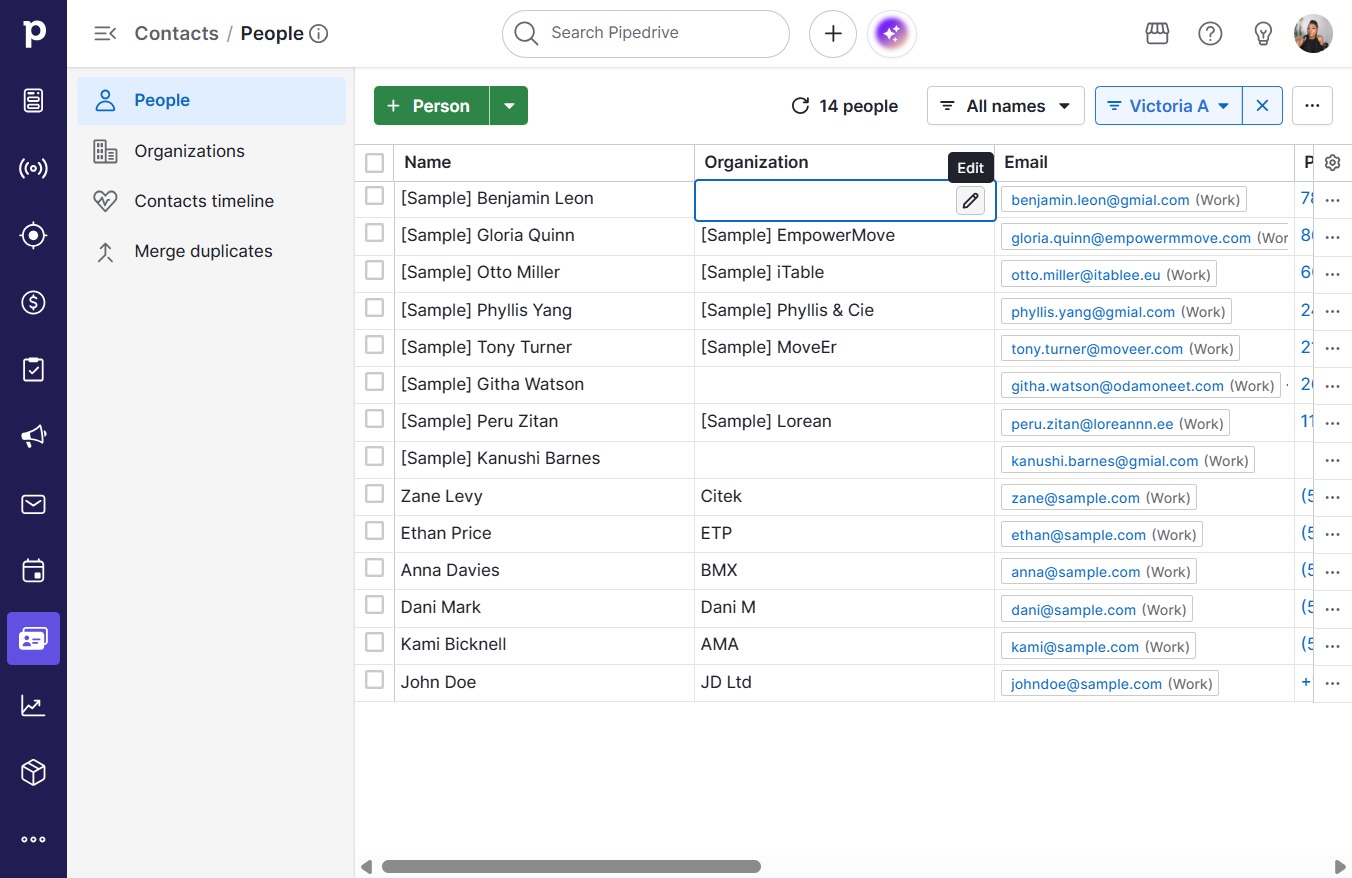
Task: Open table column settings gear
Action: (x=1332, y=163)
